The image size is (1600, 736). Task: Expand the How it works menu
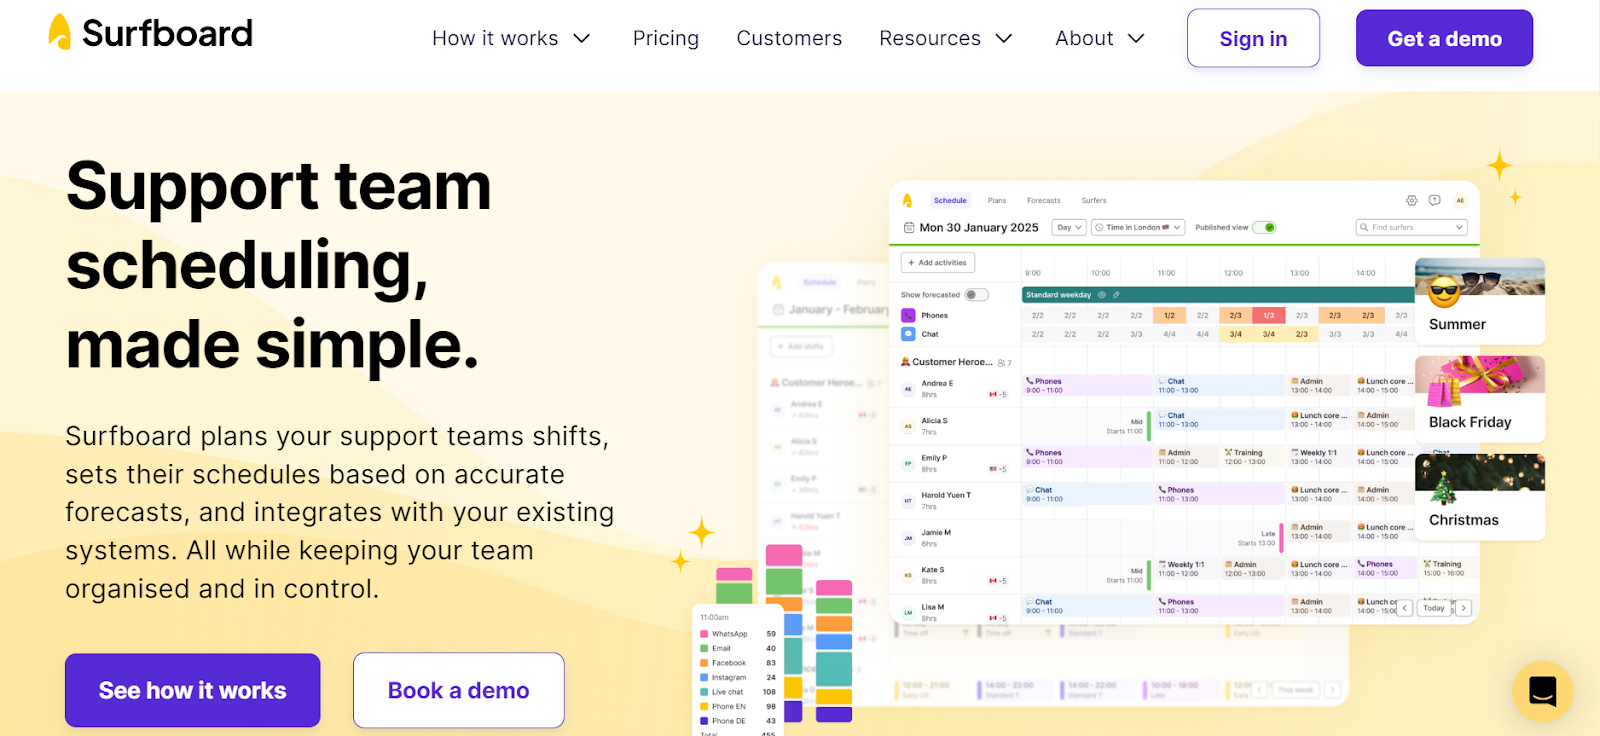pos(511,38)
